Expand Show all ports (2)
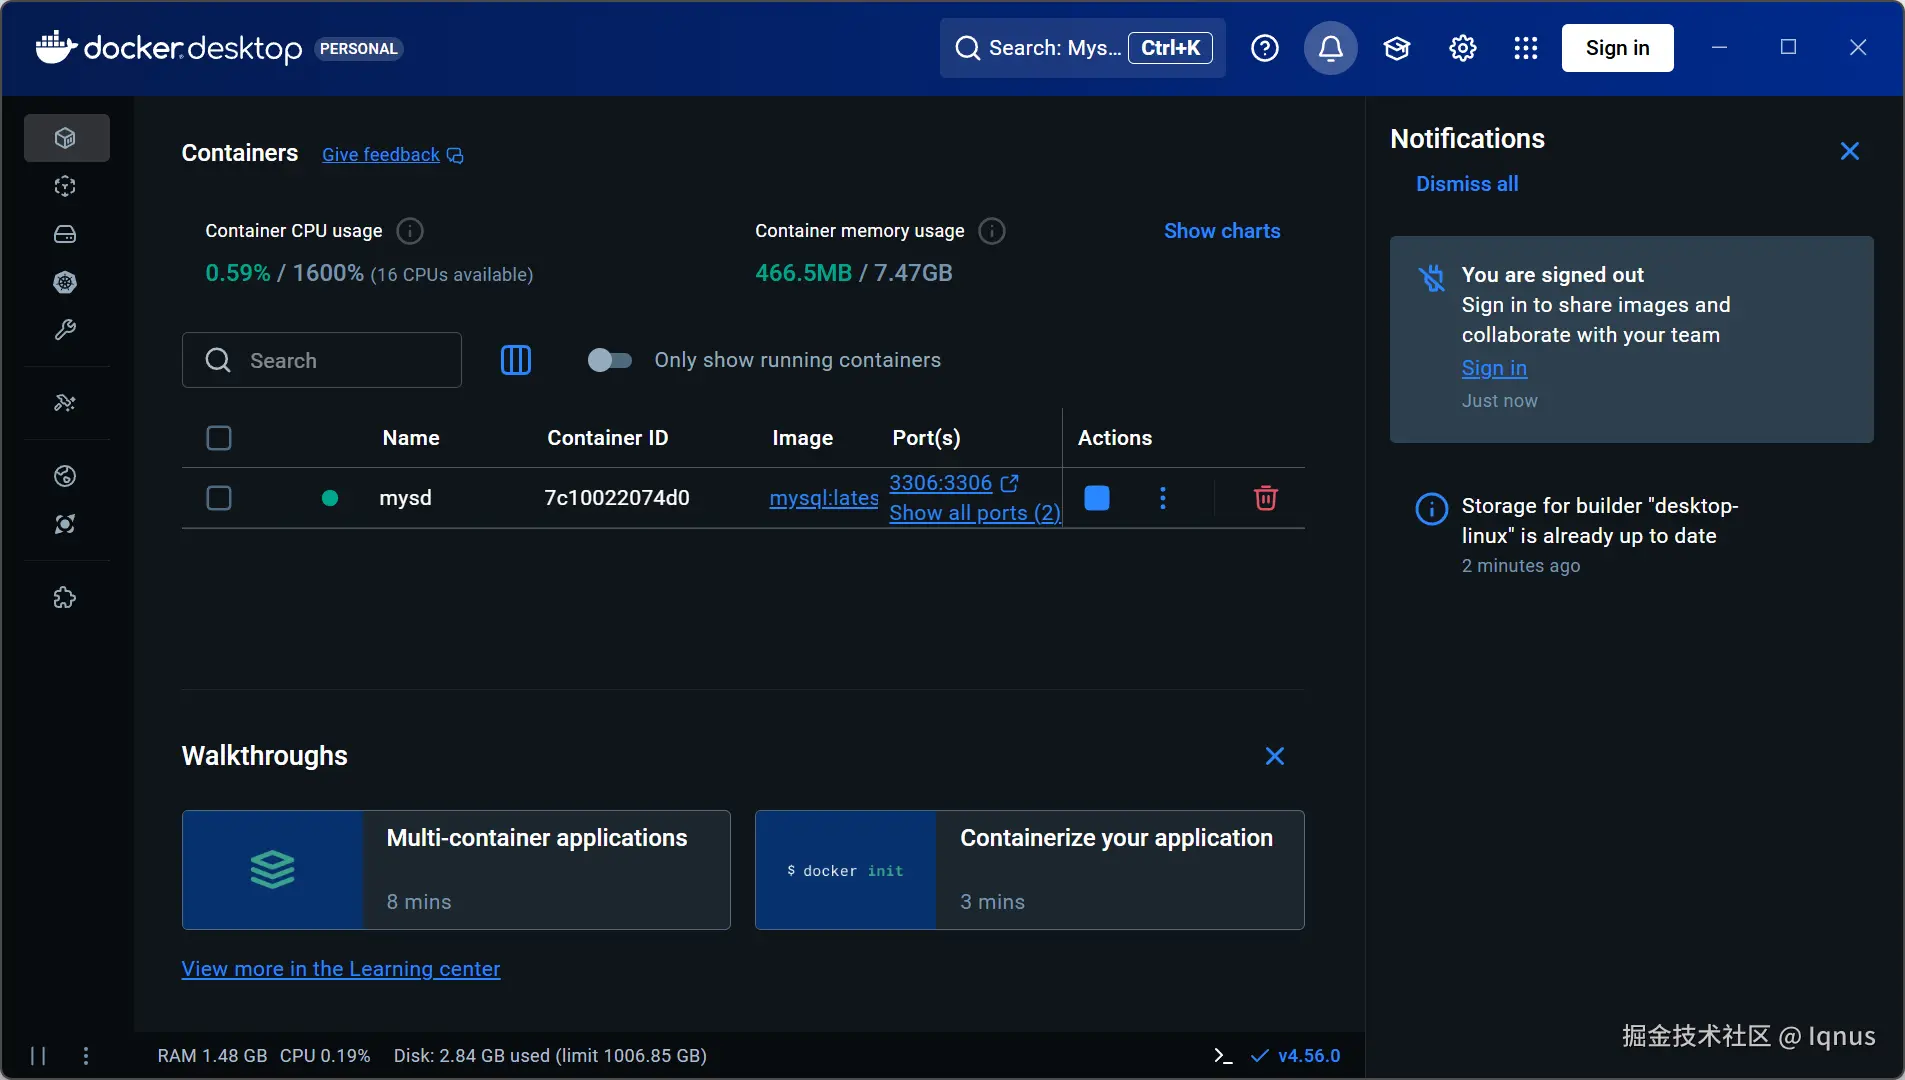 pos(975,513)
